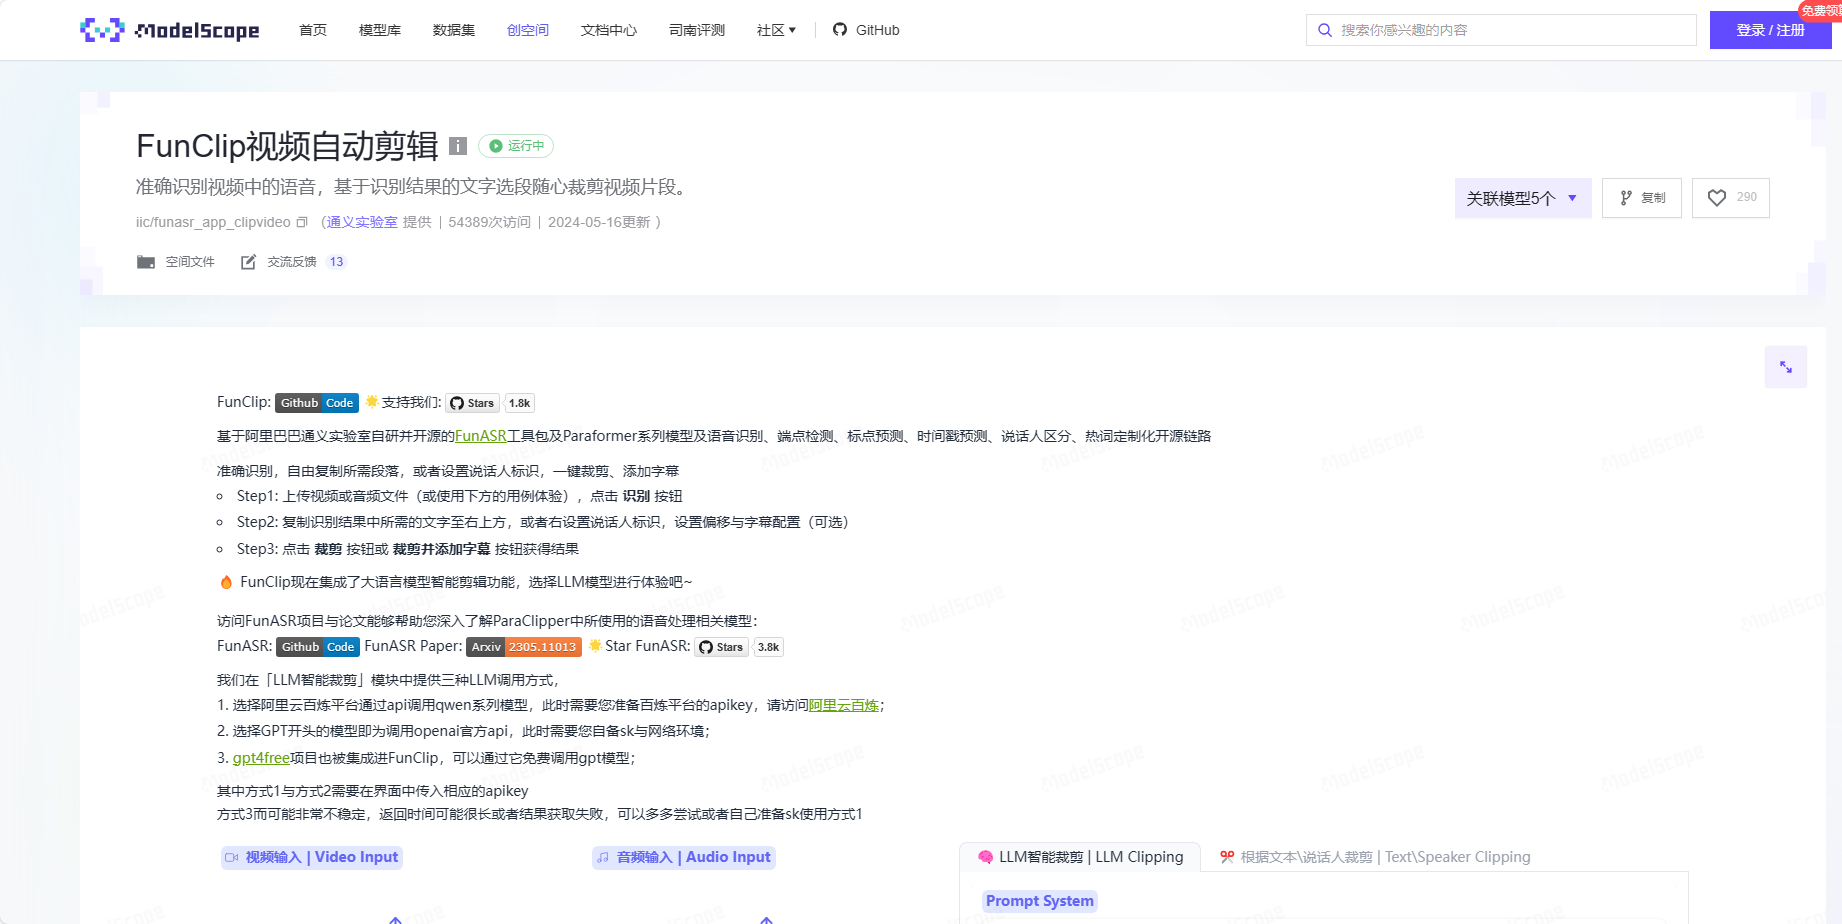Open 数据集 navigation item

tap(454, 30)
